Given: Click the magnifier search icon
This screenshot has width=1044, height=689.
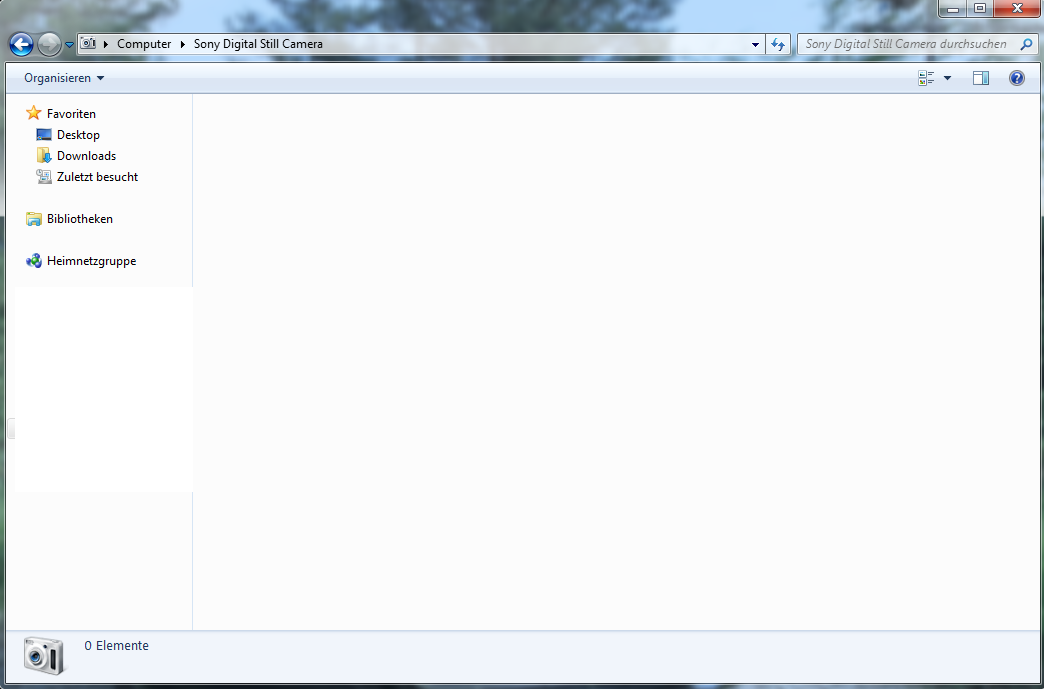Looking at the screenshot, I should click(1026, 44).
